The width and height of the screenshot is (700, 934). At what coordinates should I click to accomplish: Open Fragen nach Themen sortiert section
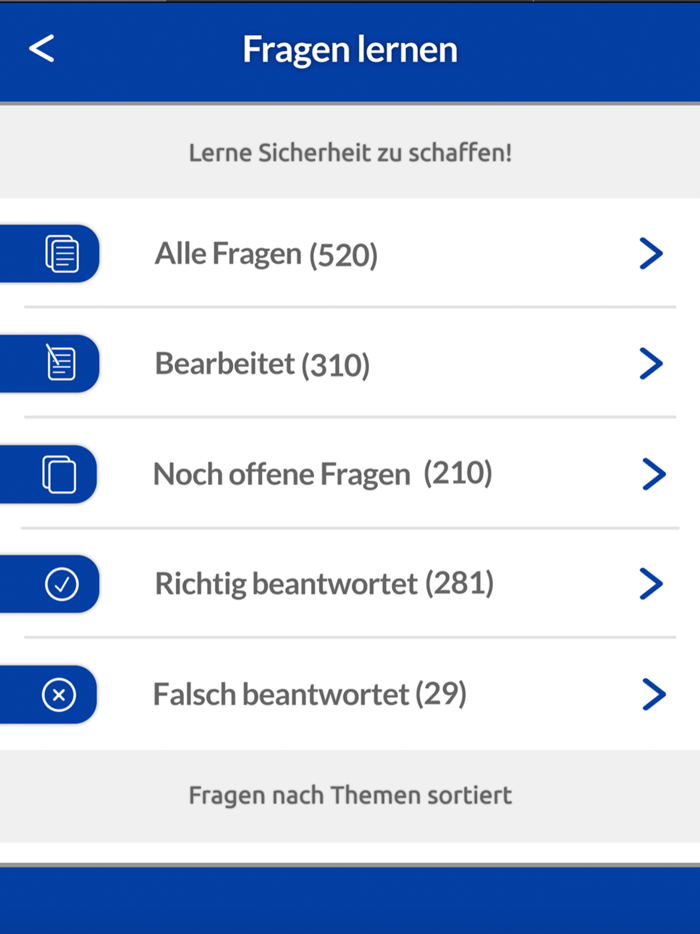pyautogui.click(x=350, y=795)
